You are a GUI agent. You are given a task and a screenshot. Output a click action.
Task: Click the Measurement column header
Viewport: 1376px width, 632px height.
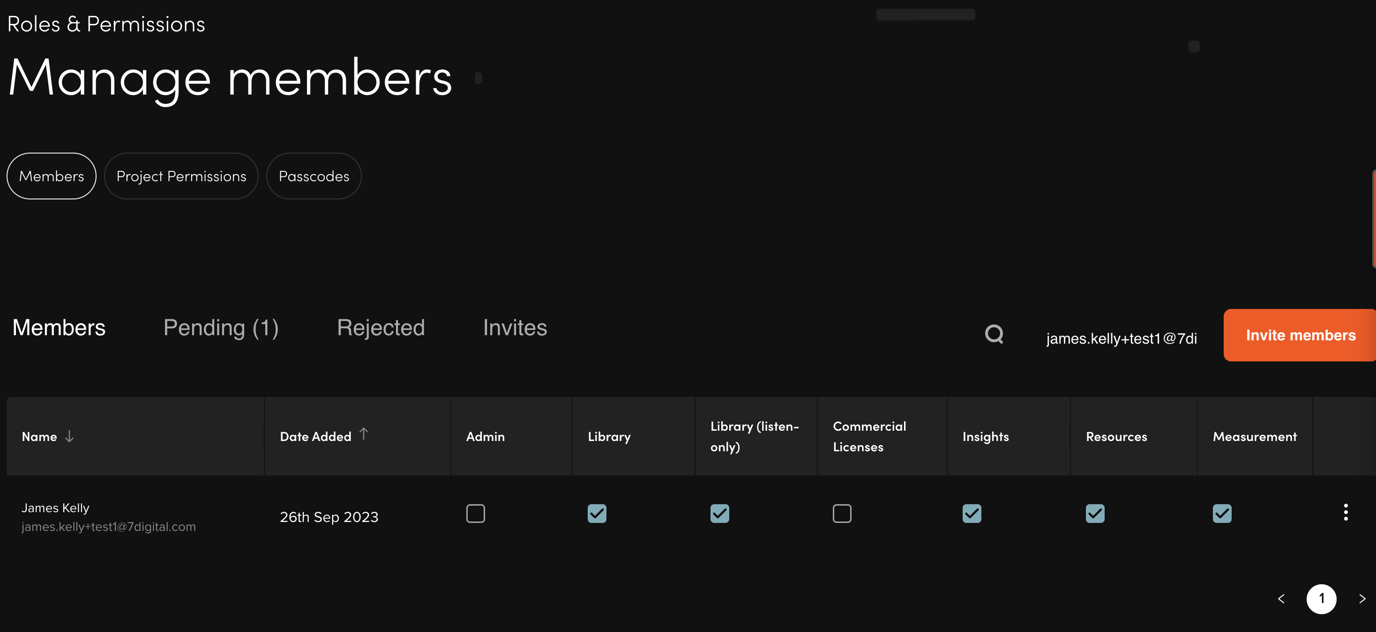click(1255, 437)
